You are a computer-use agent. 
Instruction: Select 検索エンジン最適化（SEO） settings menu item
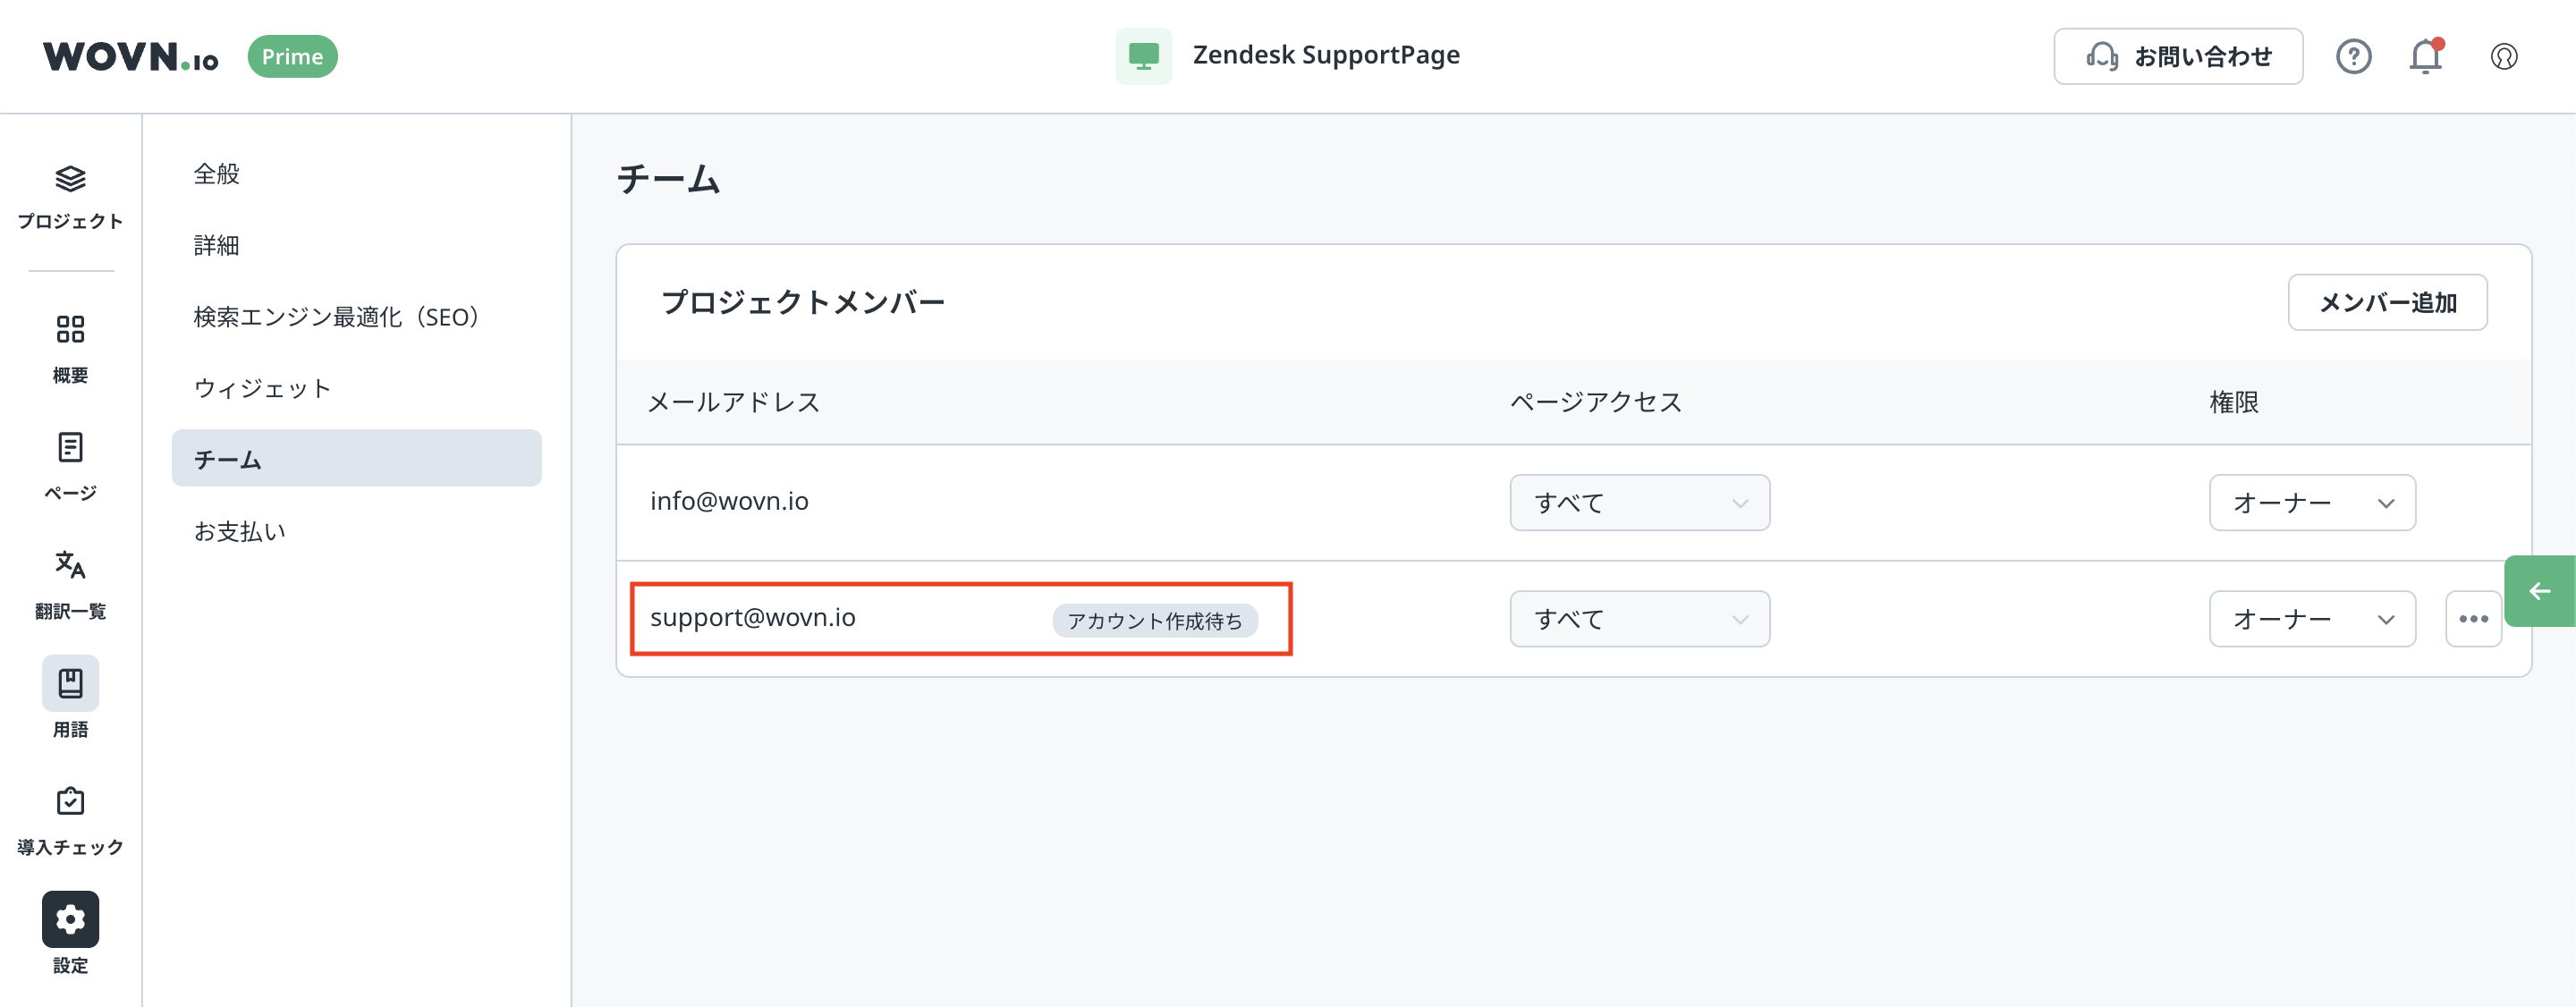tap(336, 317)
